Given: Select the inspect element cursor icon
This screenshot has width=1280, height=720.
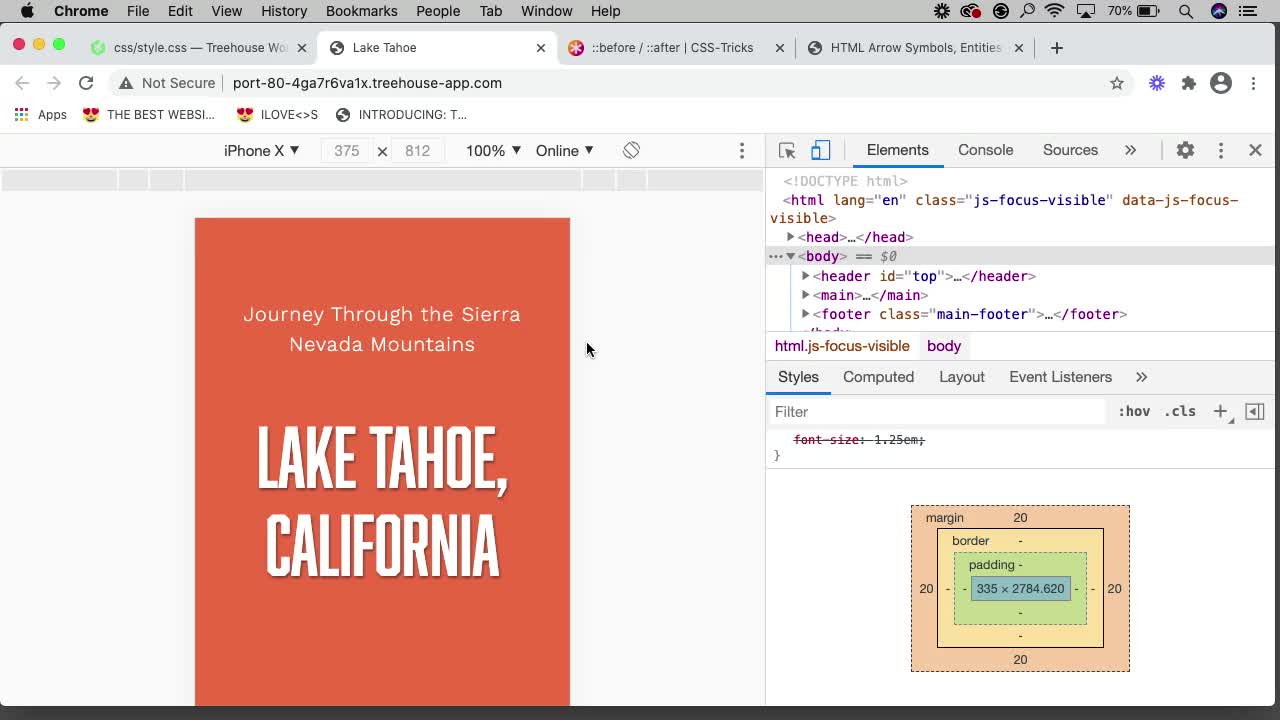Looking at the screenshot, I should point(787,149).
